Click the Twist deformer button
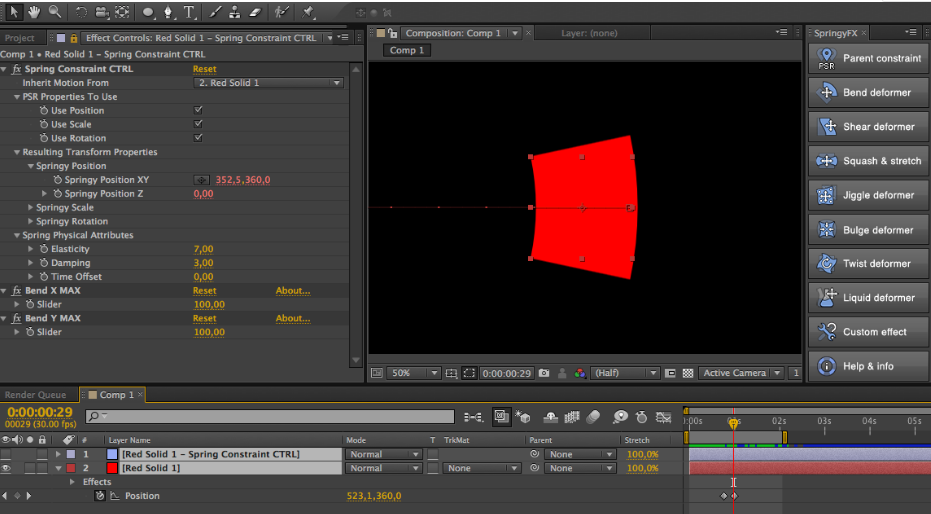Viewport: 931px width, 514px height. 868,264
